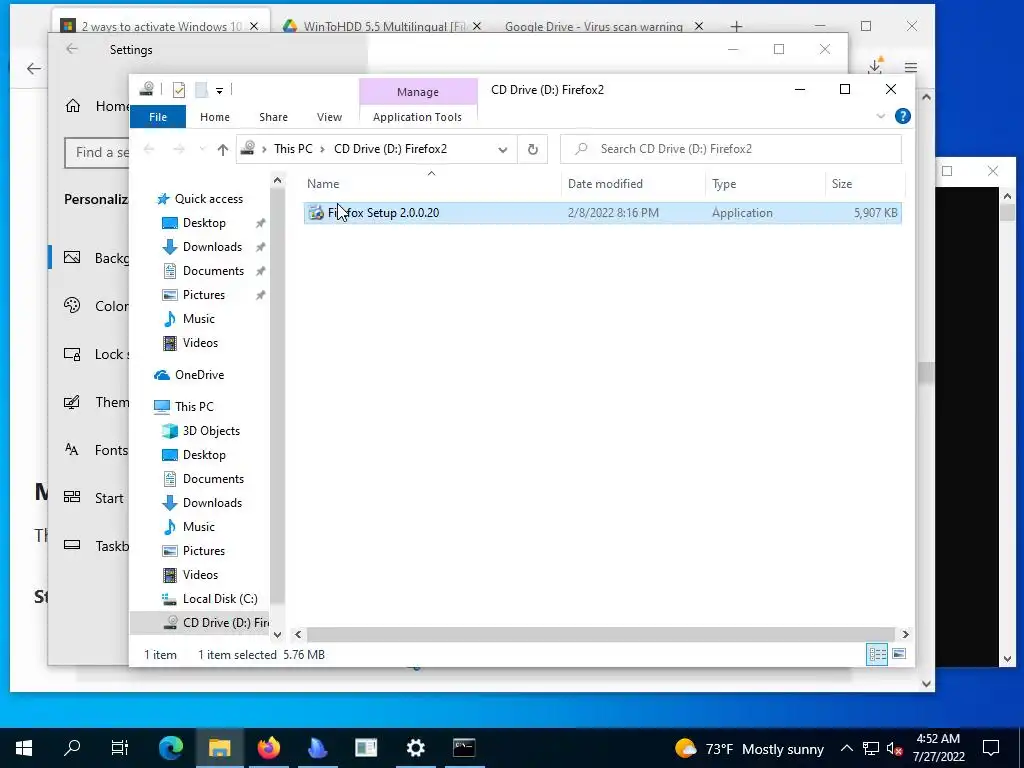This screenshot has height=768, width=1024.
Task: Click Colors palette icon in Settings
Action: (x=72, y=306)
